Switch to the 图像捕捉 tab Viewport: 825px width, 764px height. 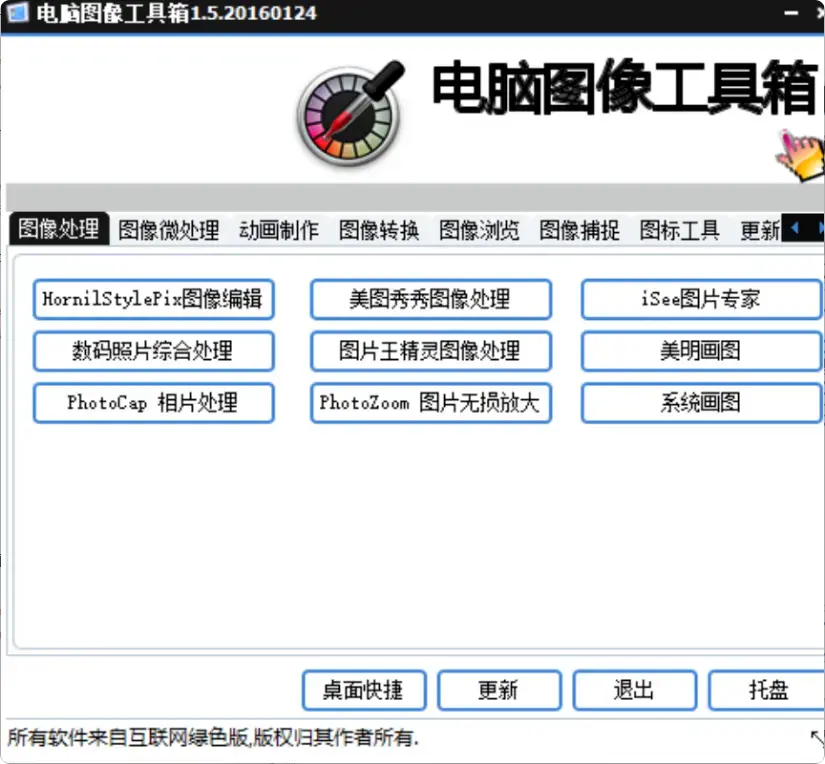coord(578,229)
